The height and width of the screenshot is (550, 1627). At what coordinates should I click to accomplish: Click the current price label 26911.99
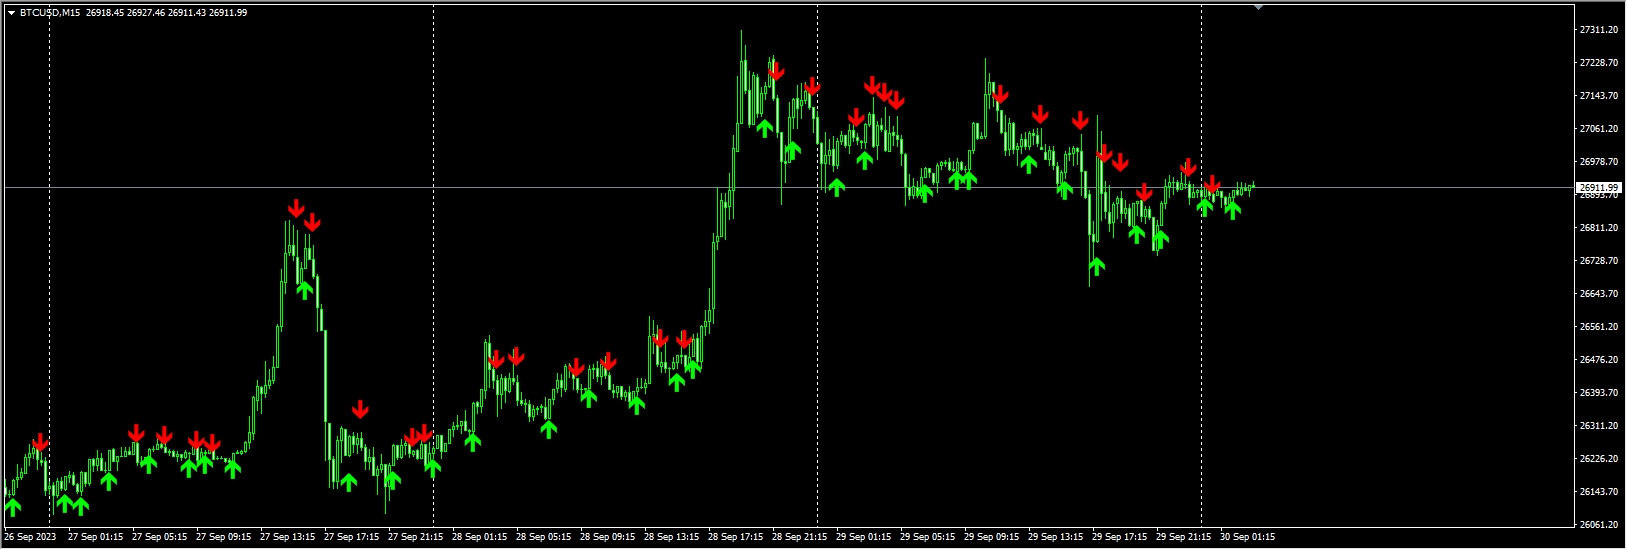(1598, 187)
